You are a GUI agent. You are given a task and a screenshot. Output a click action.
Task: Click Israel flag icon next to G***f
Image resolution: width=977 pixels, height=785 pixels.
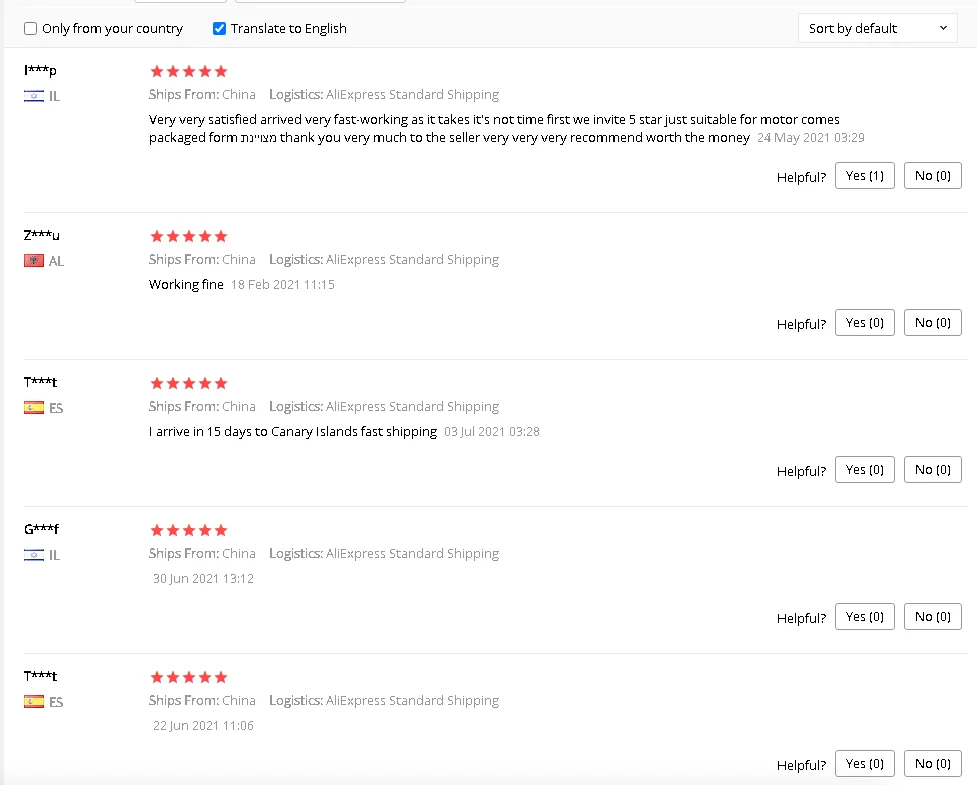coord(34,554)
